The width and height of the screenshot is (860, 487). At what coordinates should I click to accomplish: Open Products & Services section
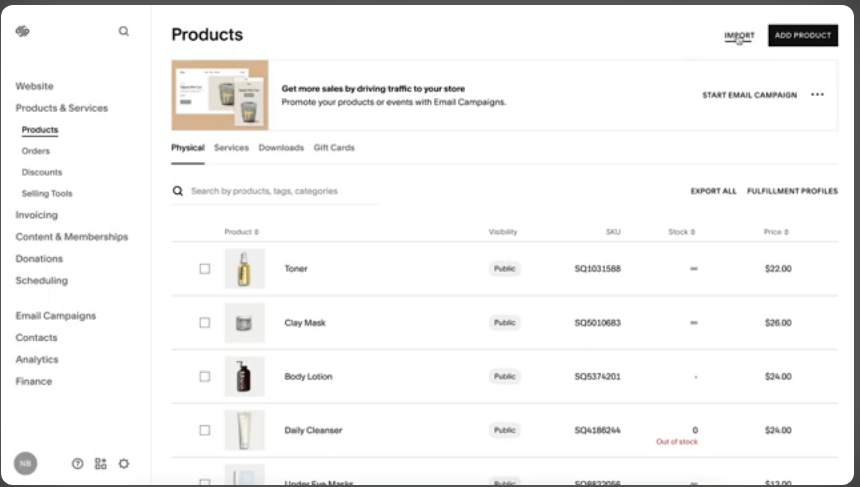click(61, 108)
